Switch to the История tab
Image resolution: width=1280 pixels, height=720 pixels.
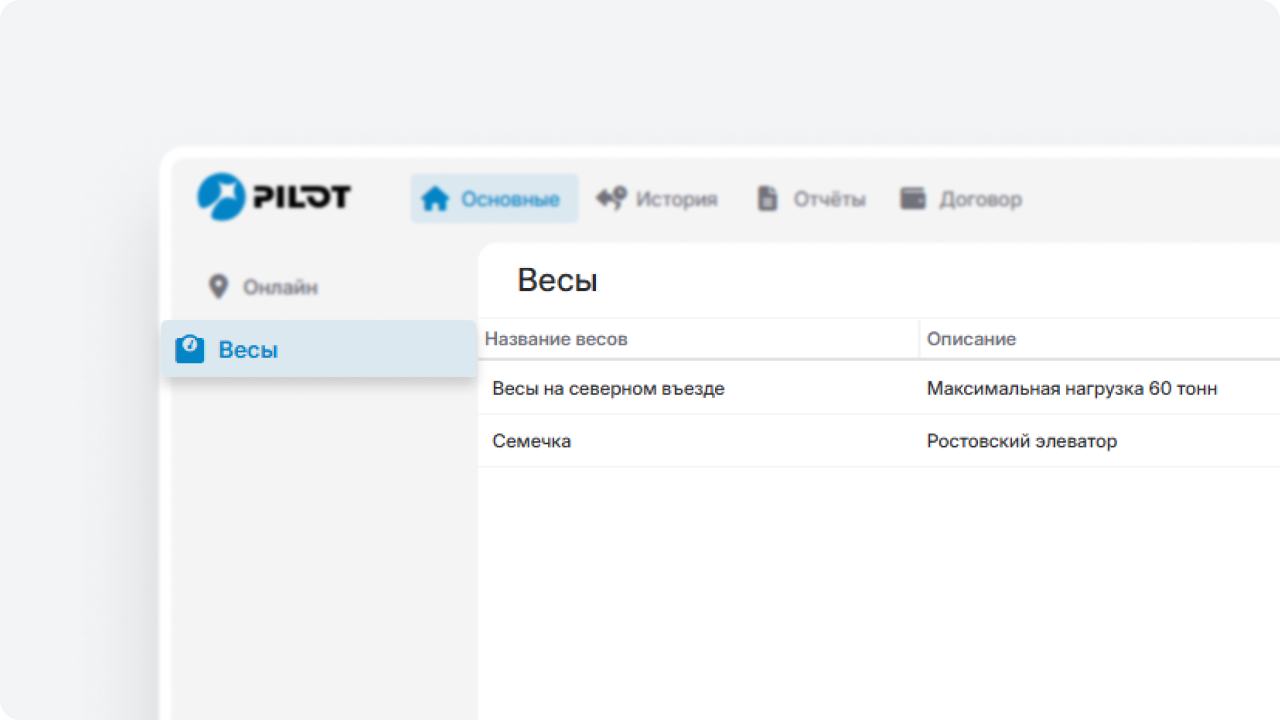(x=676, y=199)
